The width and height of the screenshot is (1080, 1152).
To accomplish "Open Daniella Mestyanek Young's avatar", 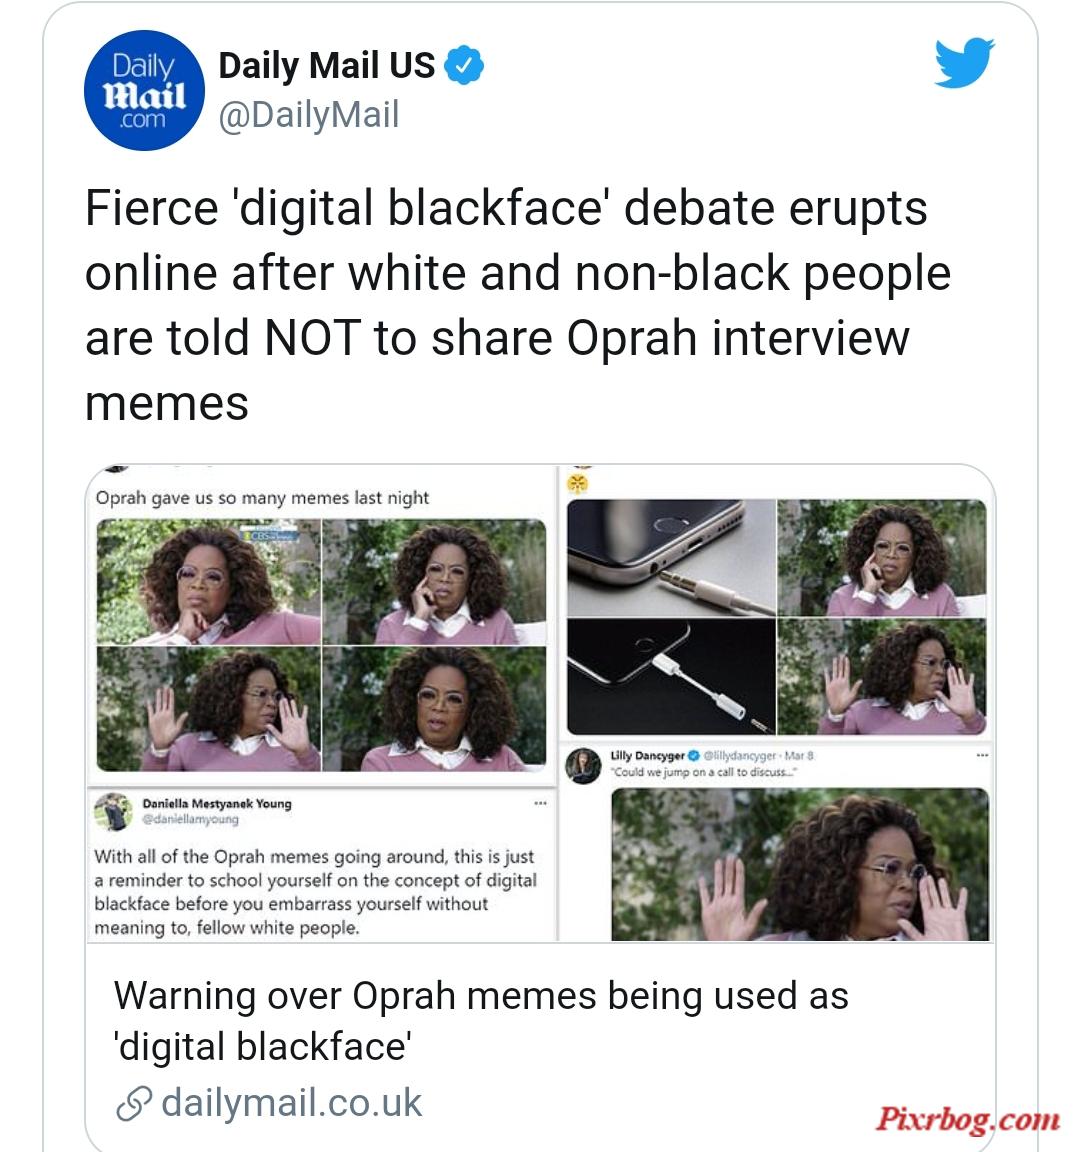I will [x=114, y=811].
